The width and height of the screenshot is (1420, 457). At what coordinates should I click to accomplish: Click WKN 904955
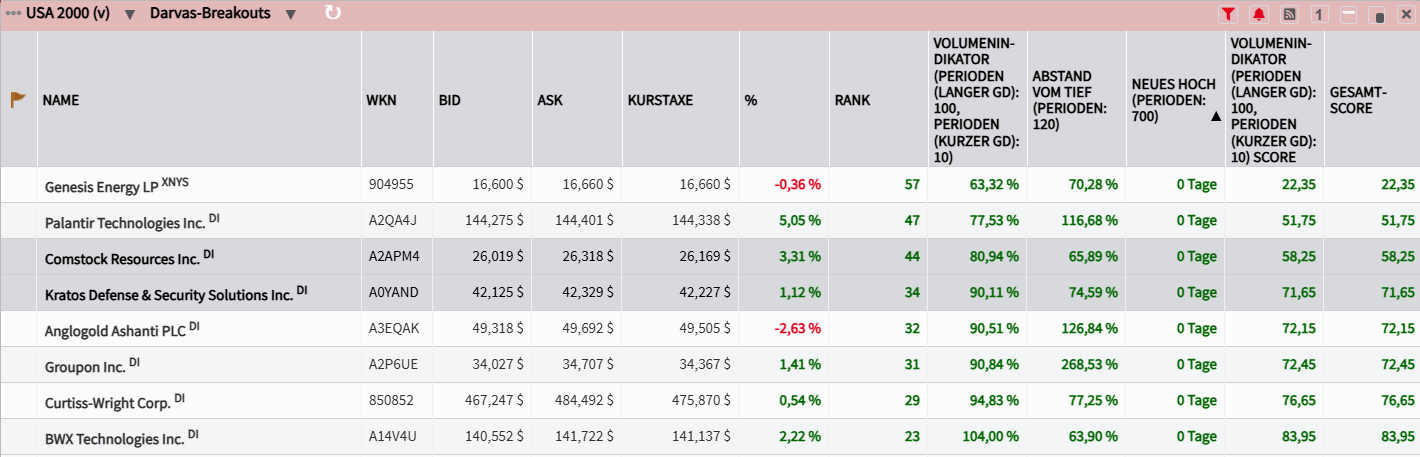point(390,185)
